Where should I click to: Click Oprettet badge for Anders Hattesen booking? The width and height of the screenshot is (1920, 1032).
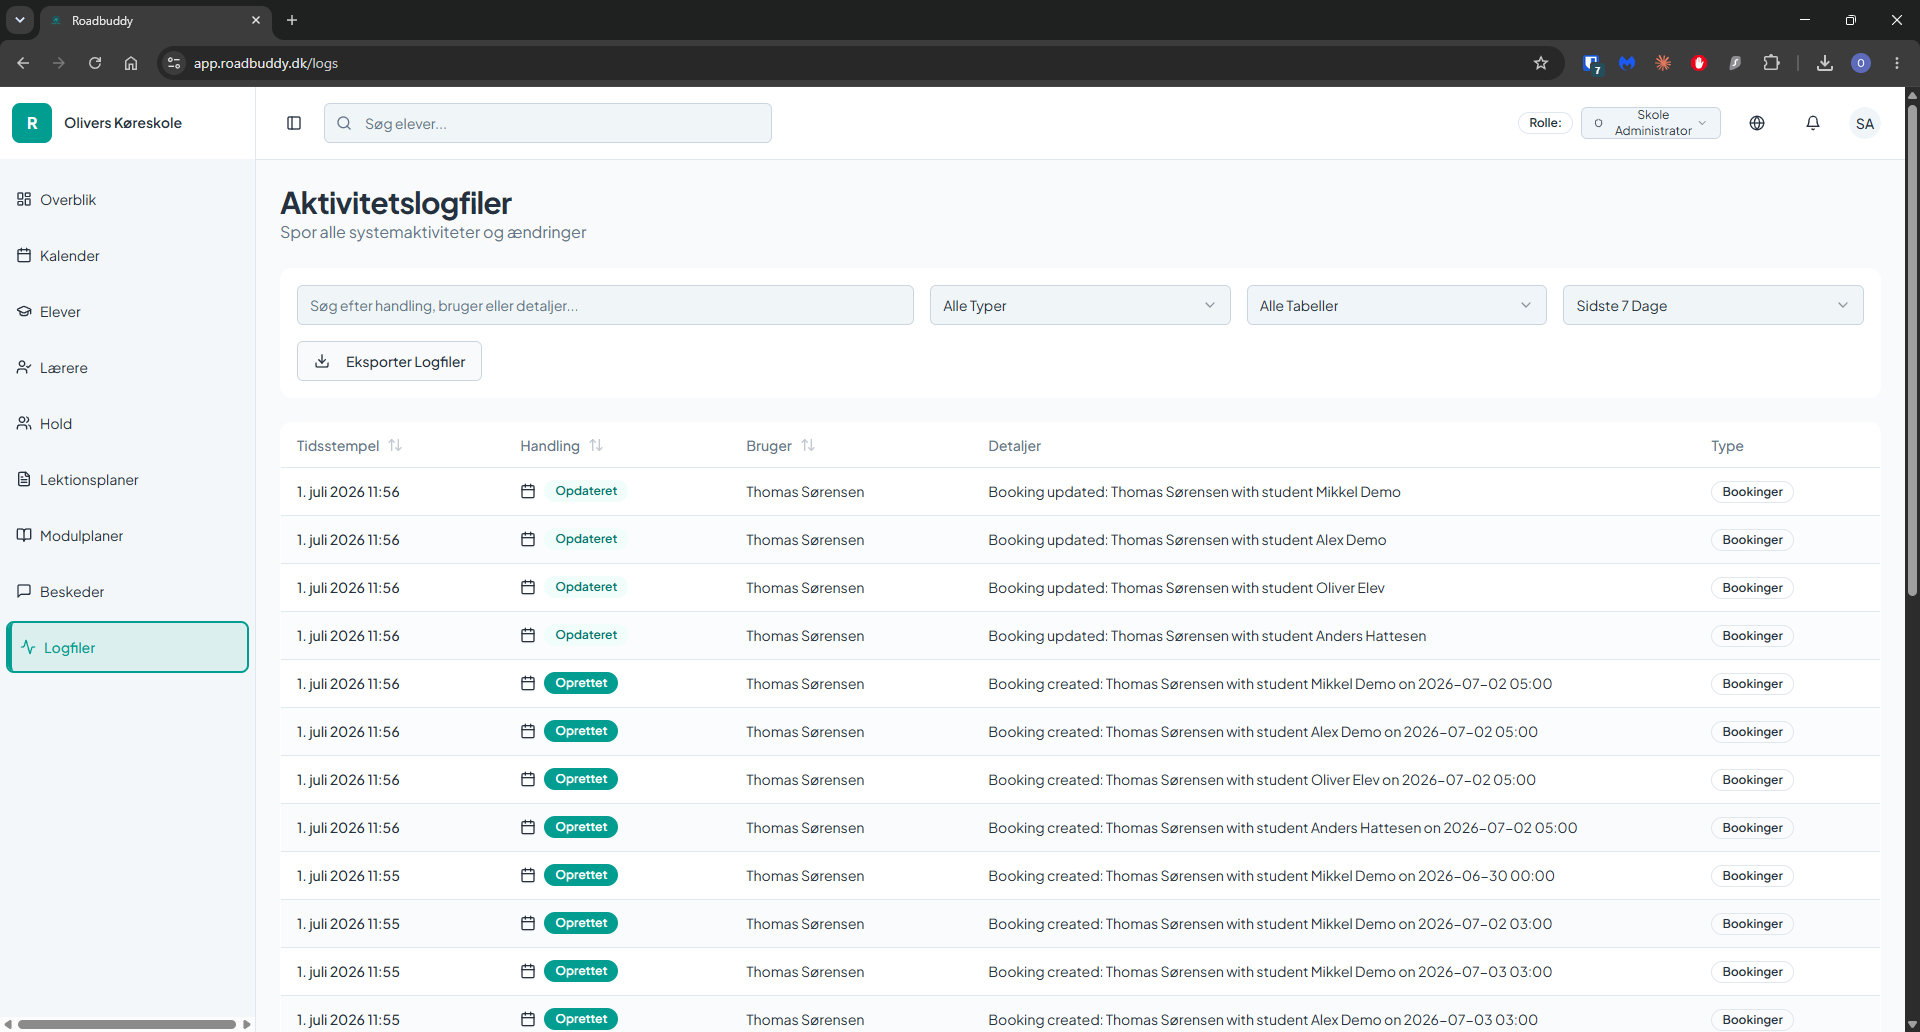pyautogui.click(x=581, y=827)
